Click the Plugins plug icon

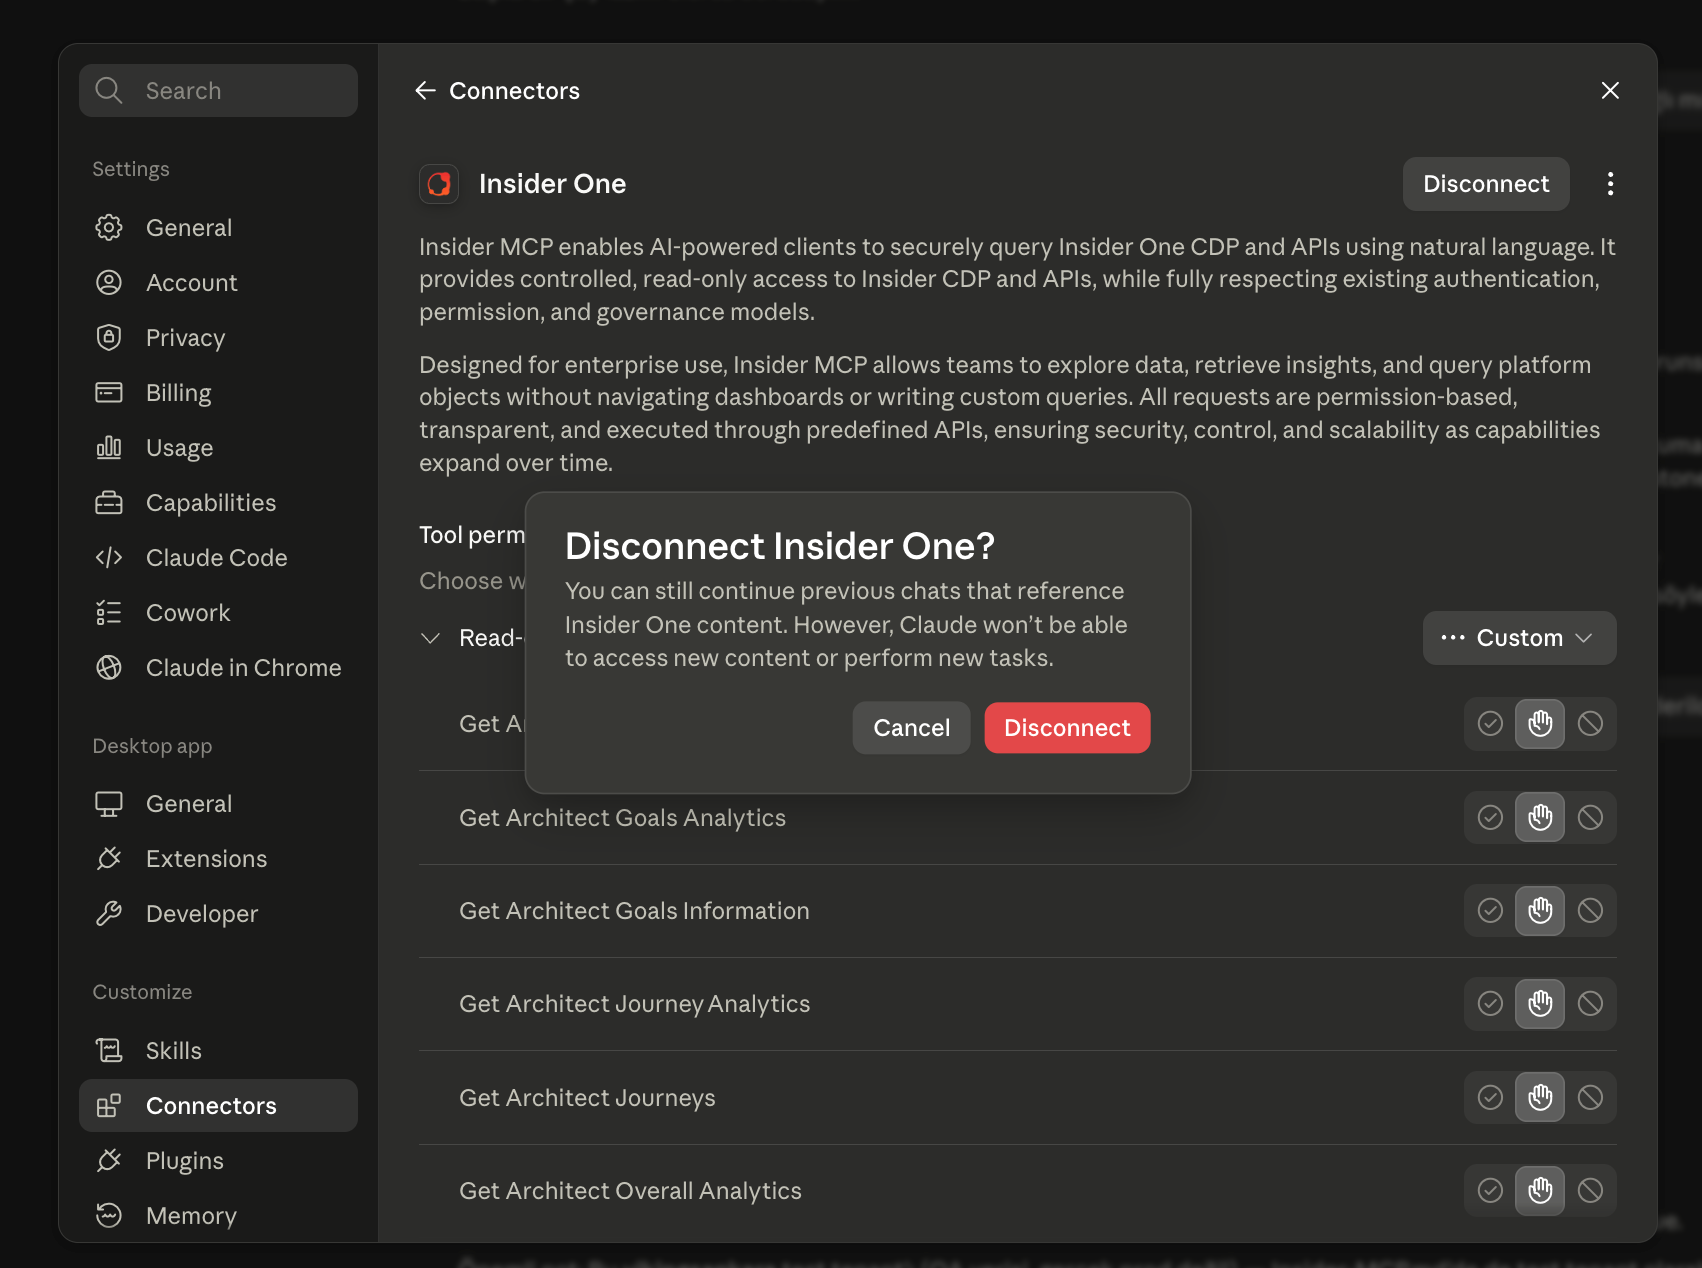tap(109, 1161)
